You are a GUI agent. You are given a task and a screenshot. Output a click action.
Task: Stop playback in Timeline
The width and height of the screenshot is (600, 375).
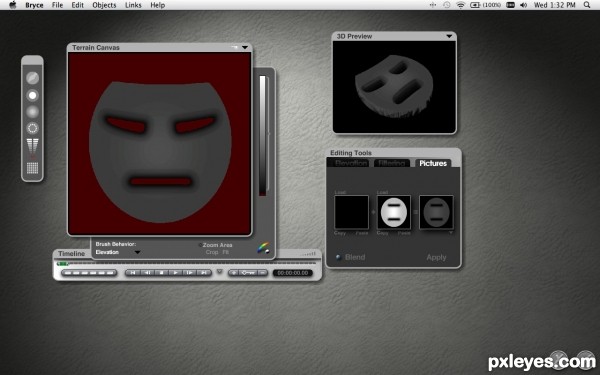tap(161, 273)
